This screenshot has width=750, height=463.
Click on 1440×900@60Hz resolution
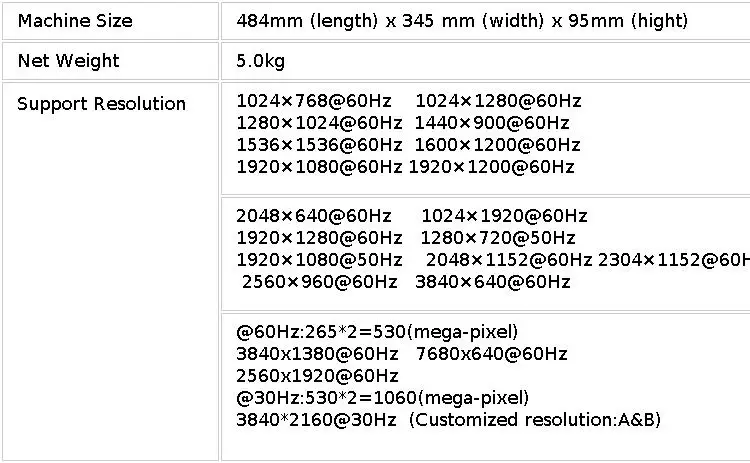492,123
